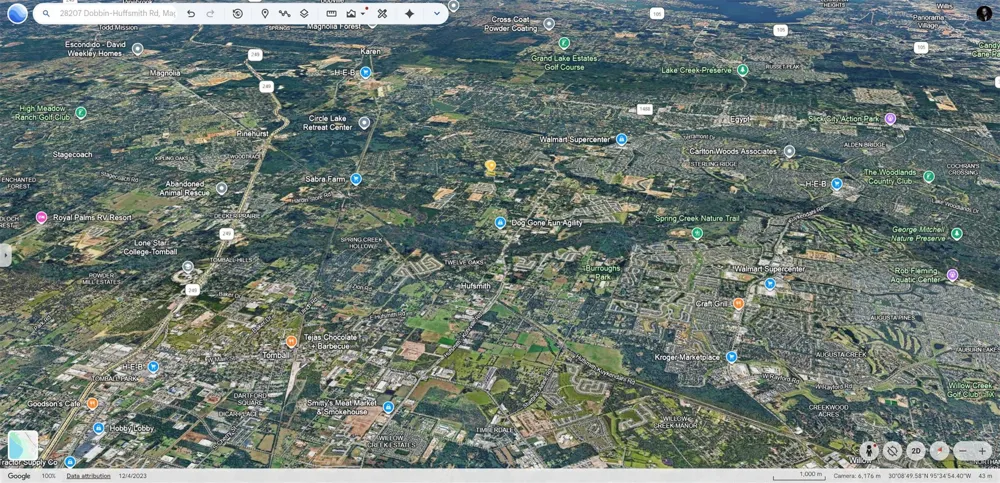The width and height of the screenshot is (1000, 483).
Task: Select the yellow placemark pin on map
Action: click(490, 167)
